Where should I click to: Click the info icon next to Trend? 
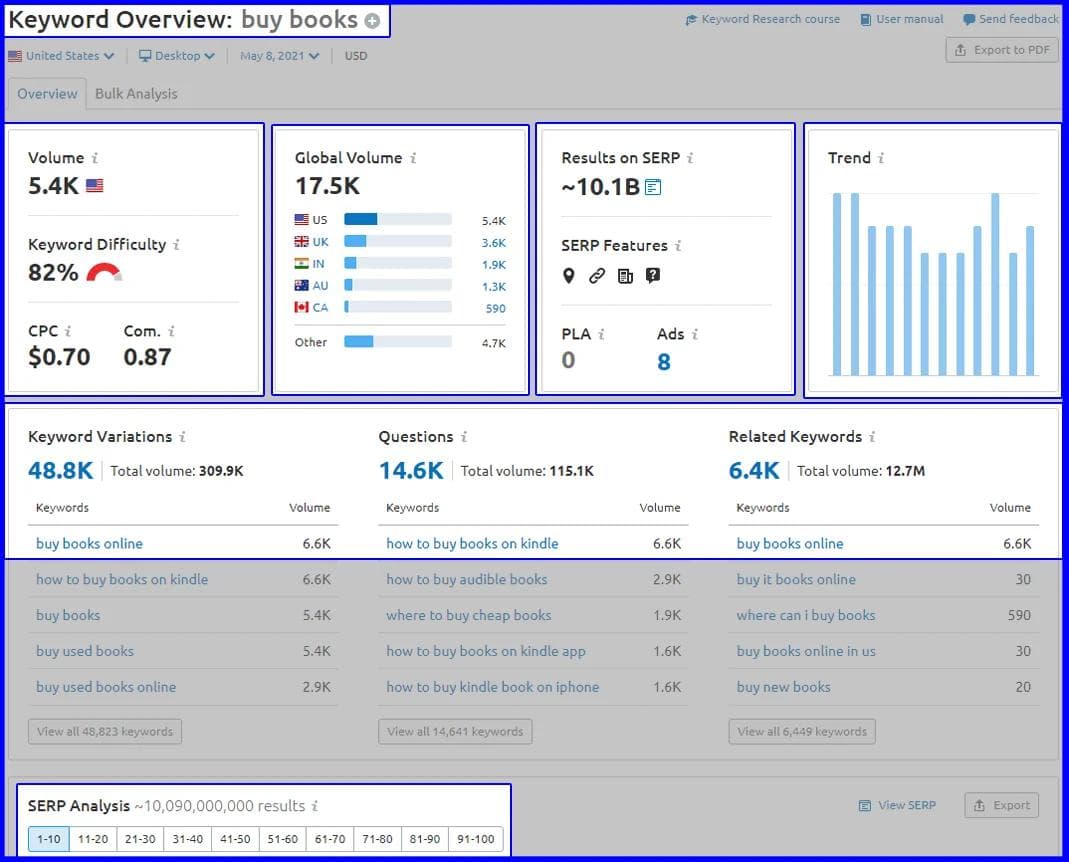881,158
